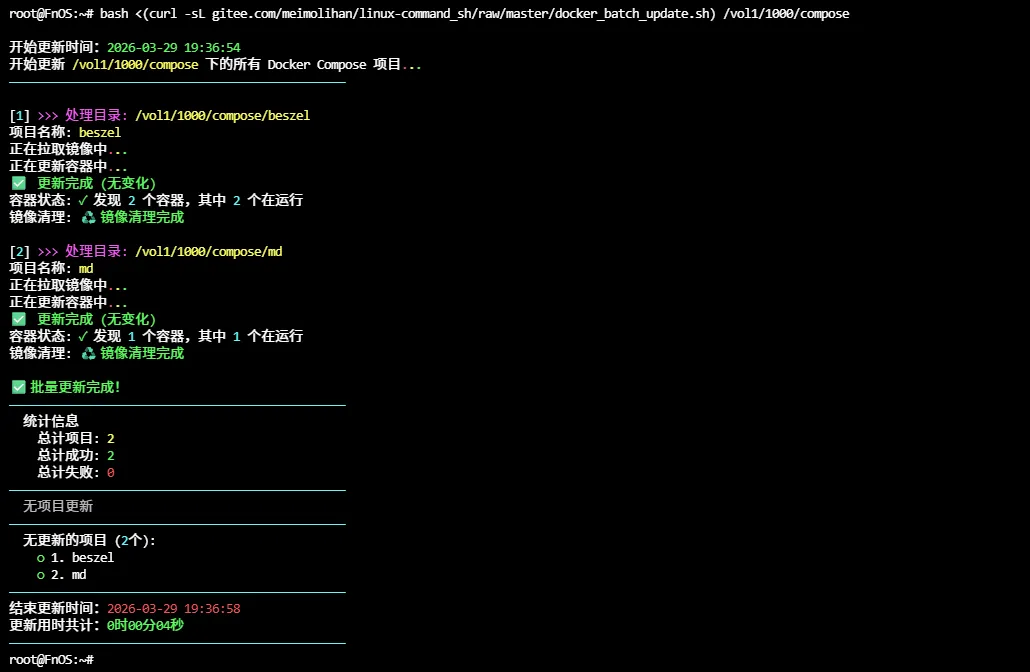Click the red end timestamp 2026-03-29 19:36:58
The width and height of the screenshot is (1030, 672).
tap(173, 609)
